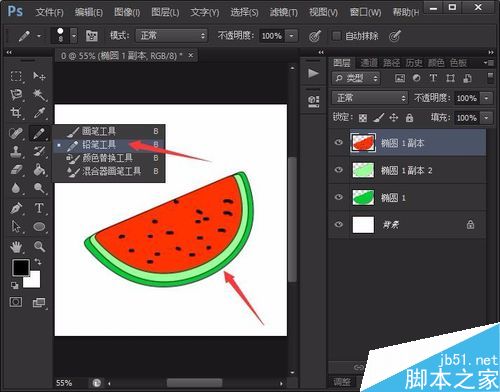Toggle layer filtering switch on
This screenshot has height=392, width=500.
click(x=490, y=78)
